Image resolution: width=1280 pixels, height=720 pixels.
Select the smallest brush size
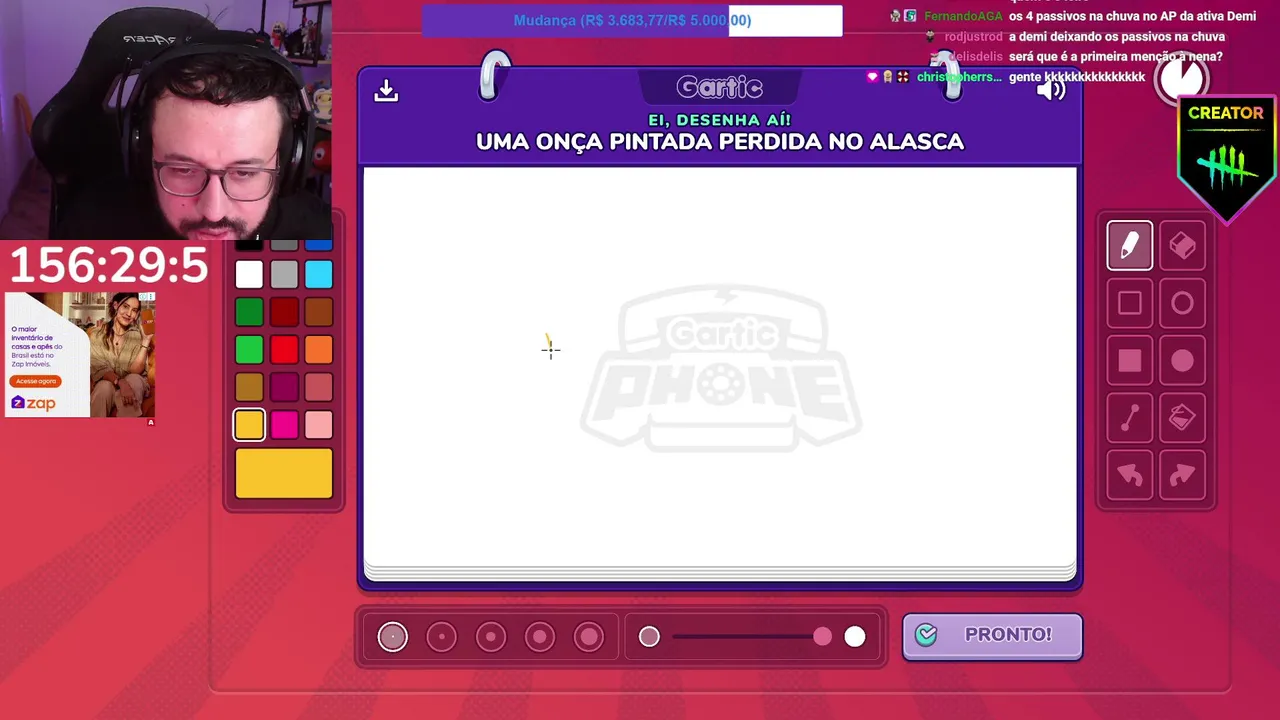coord(393,636)
